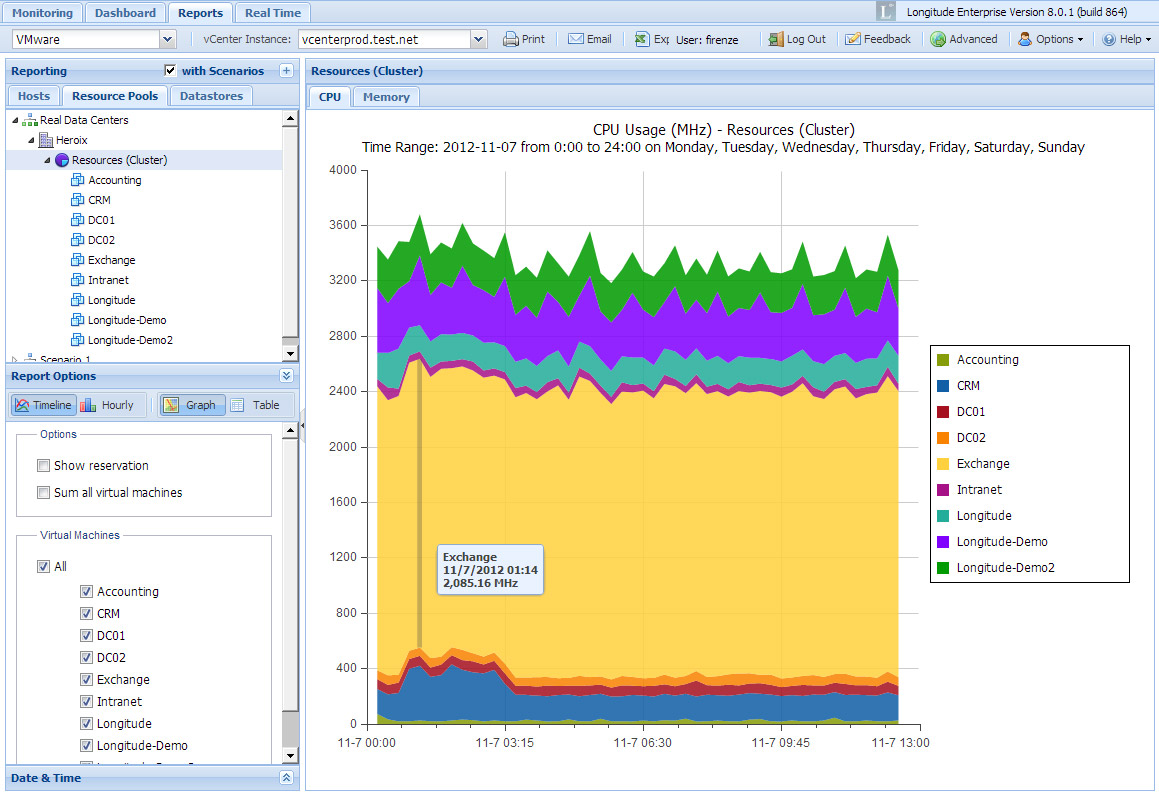This screenshot has height=795, width=1159.
Task: Click the Exchange legend color swatch
Action: 942,464
